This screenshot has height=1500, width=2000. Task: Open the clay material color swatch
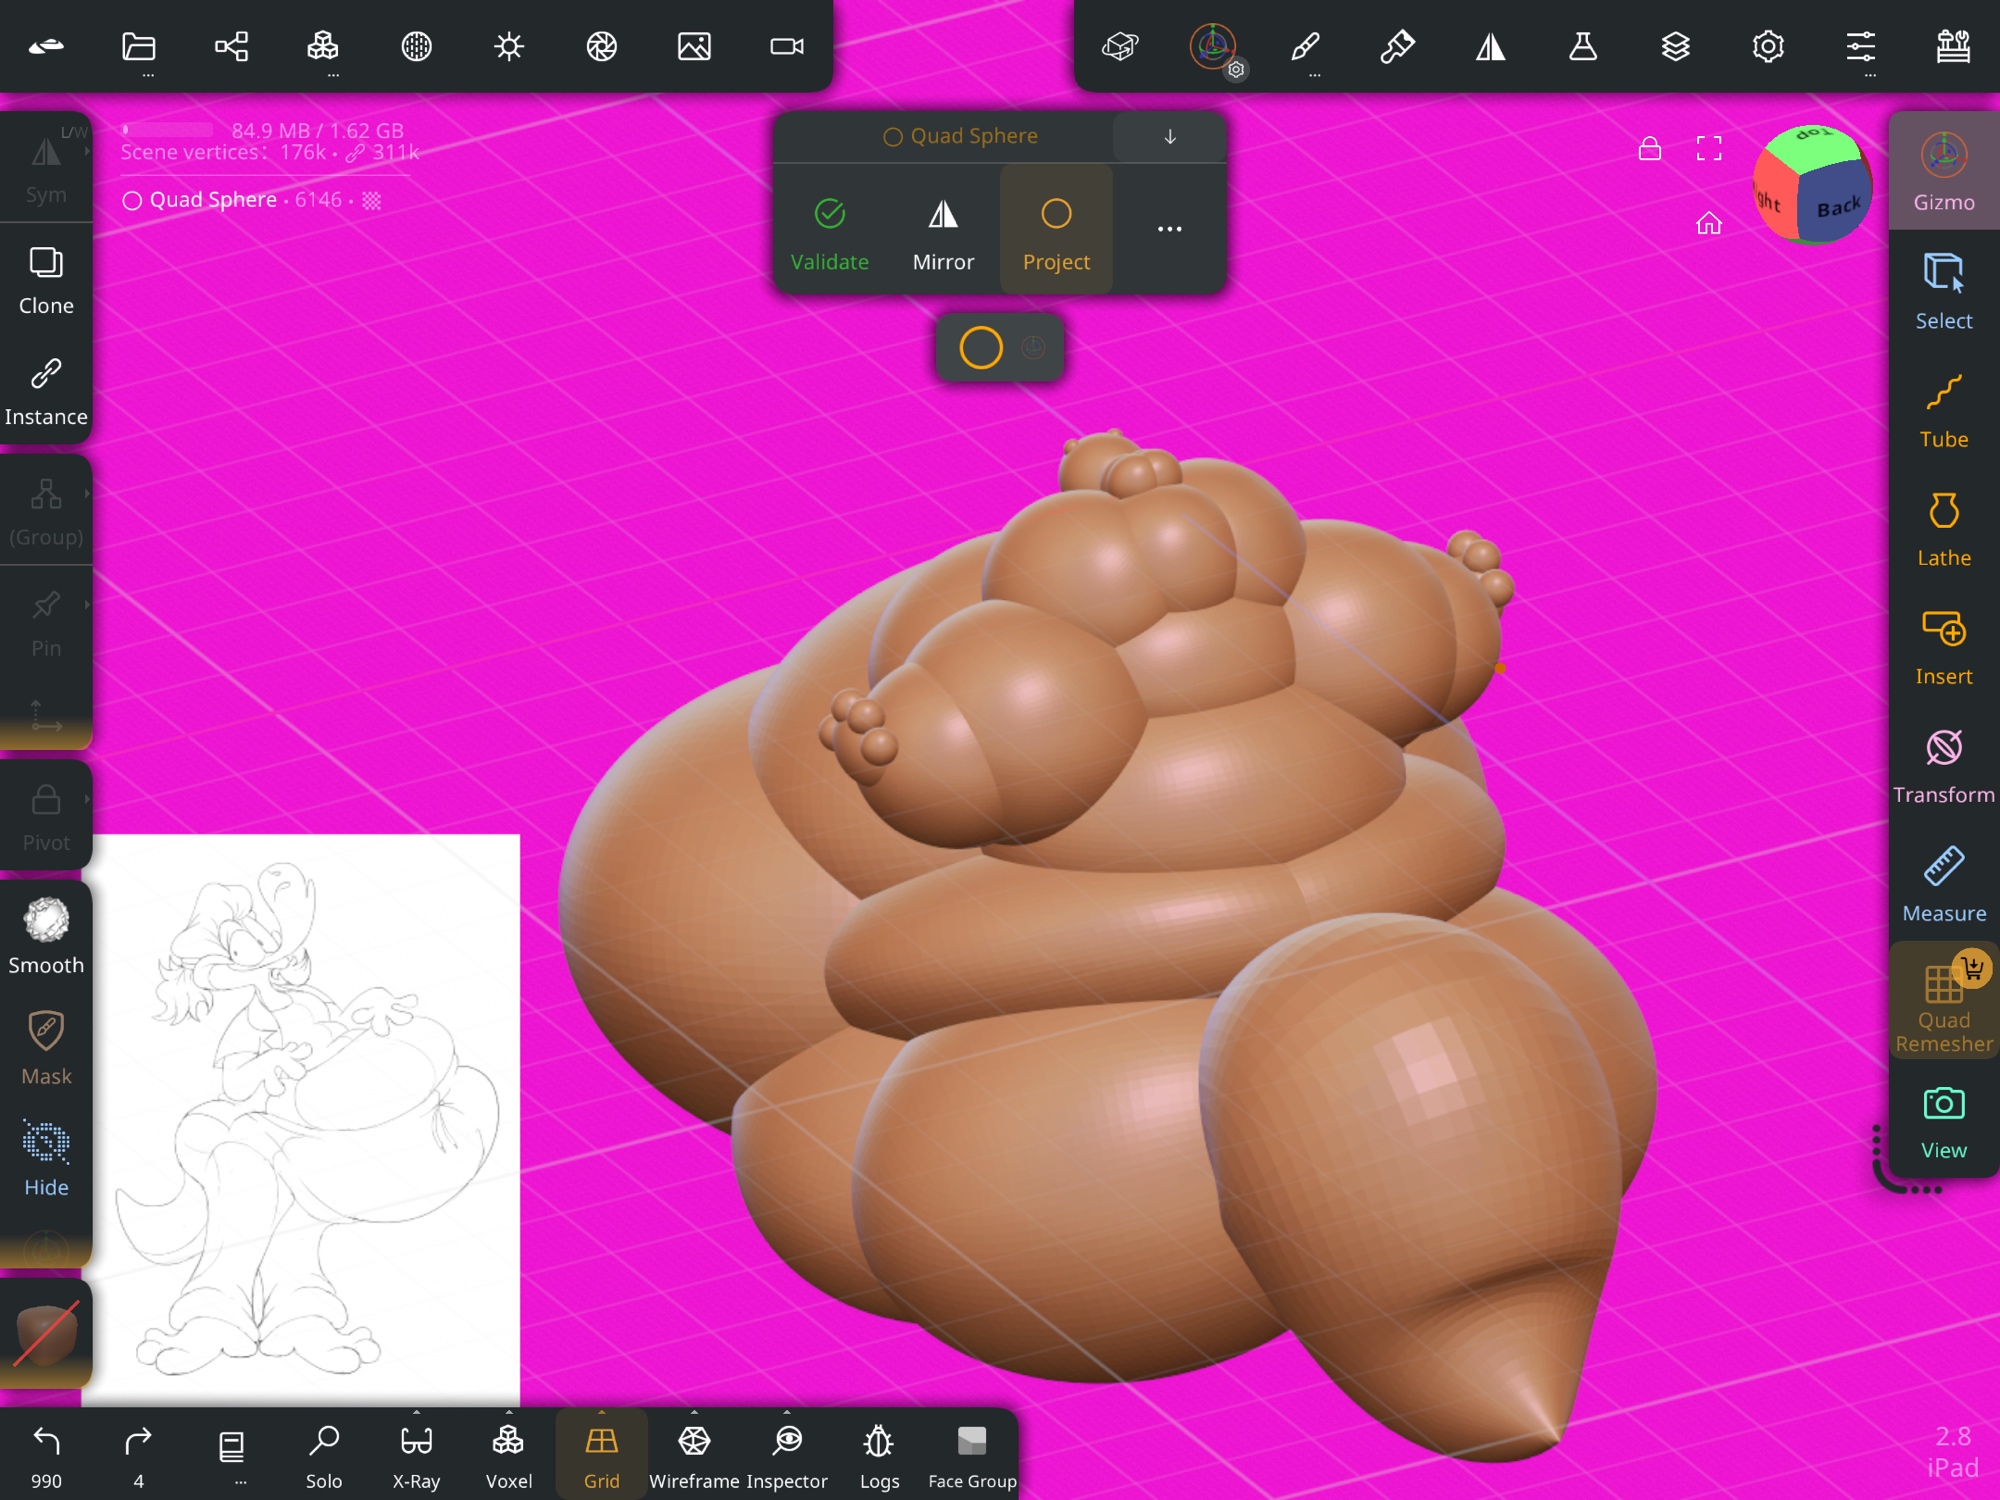[x=46, y=1334]
